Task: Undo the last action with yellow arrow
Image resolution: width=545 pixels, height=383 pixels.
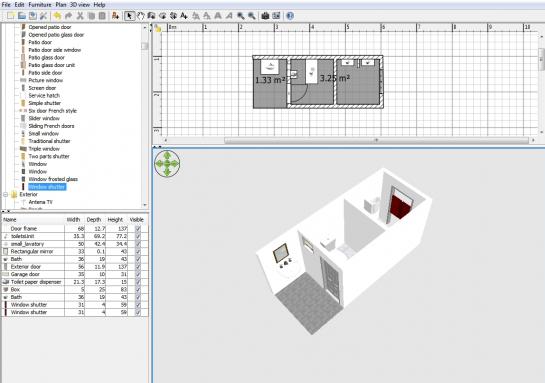Action: pos(57,16)
